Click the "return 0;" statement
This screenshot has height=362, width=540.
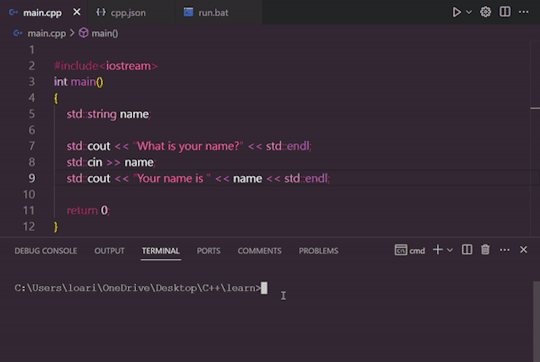click(88, 210)
